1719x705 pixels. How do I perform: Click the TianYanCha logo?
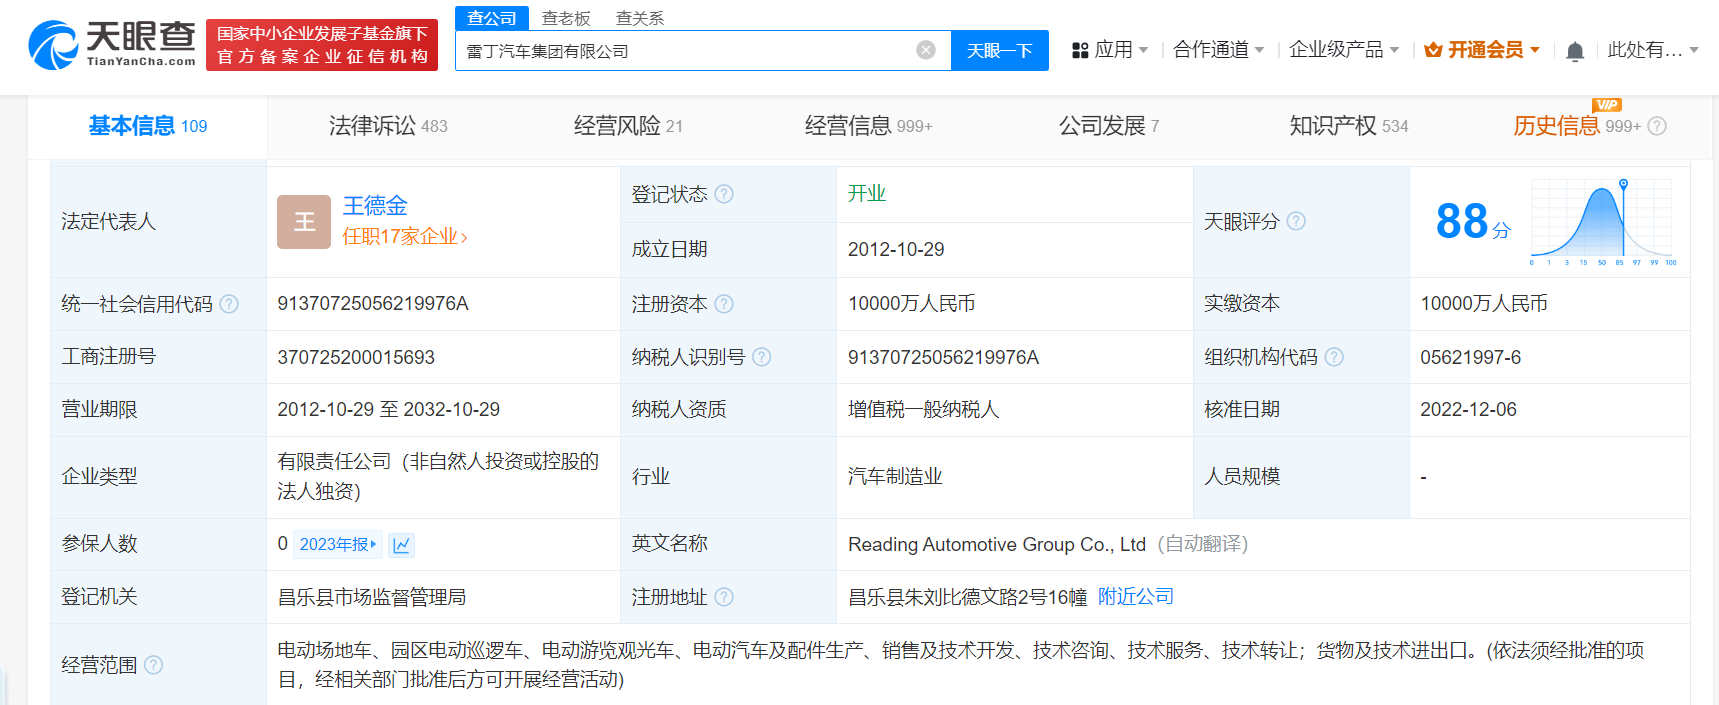pyautogui.click(x=112, y=45)
